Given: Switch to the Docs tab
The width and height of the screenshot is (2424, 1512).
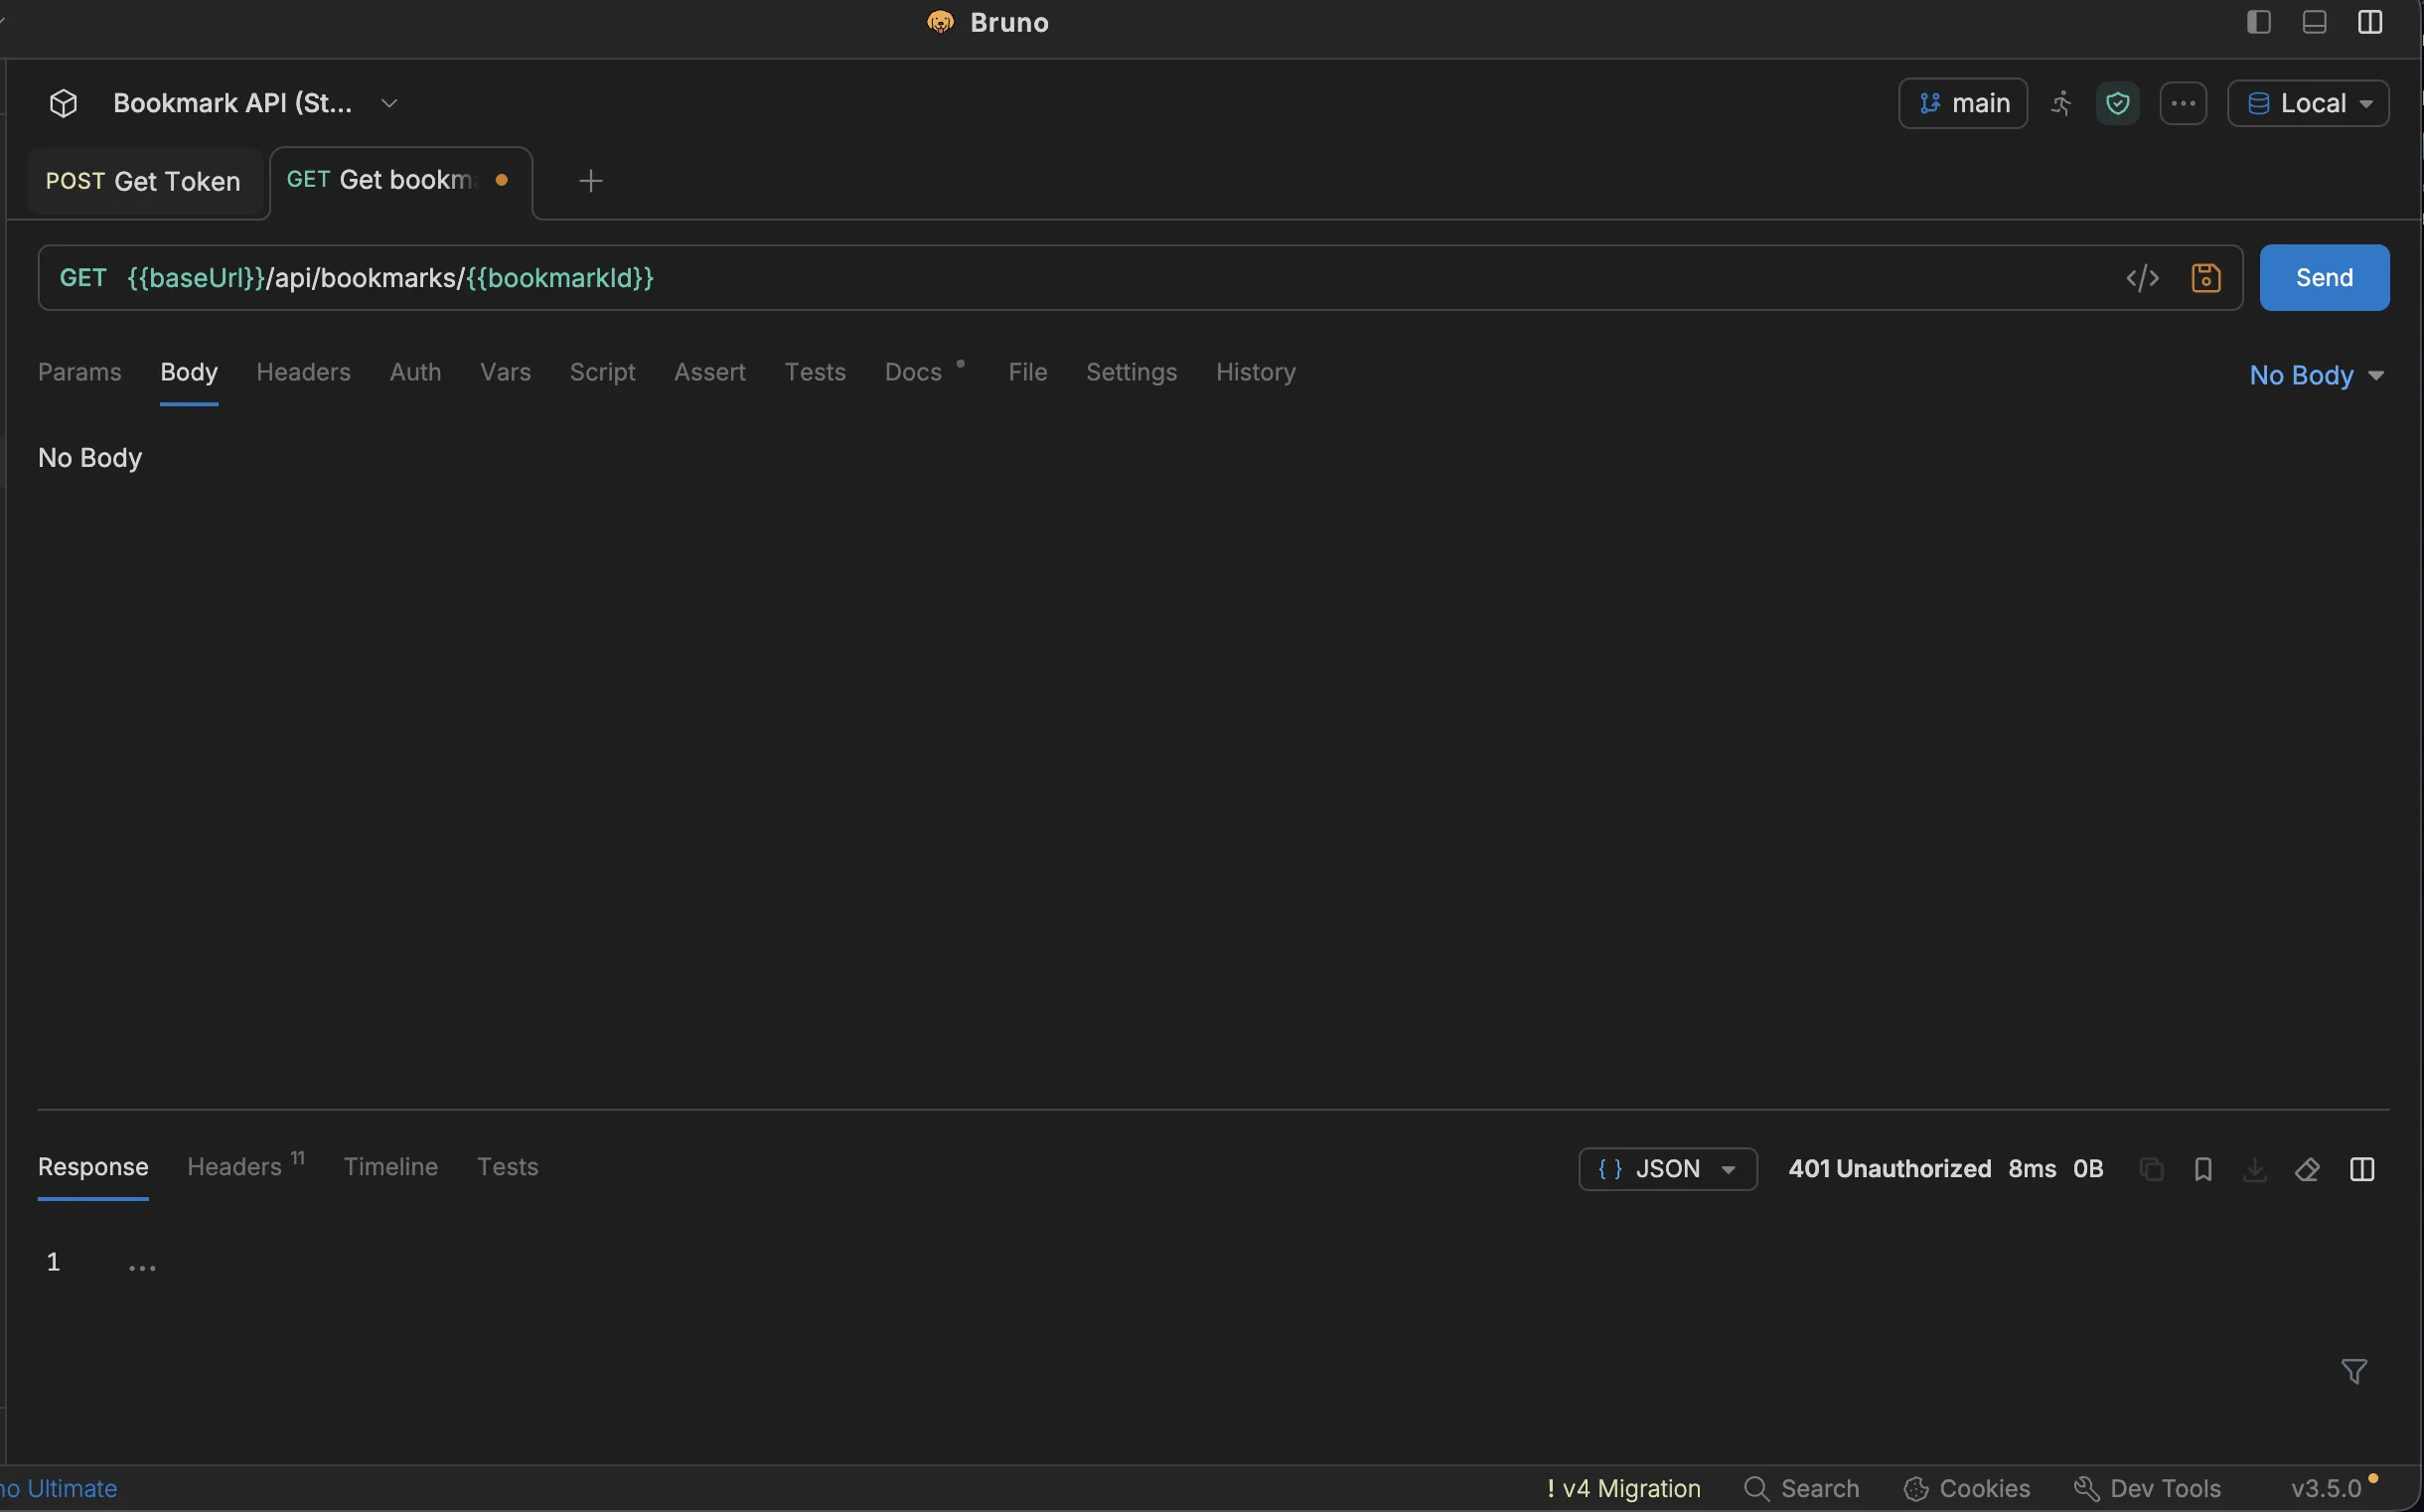Looking at the screenshot, I should (x=913, y=372).
